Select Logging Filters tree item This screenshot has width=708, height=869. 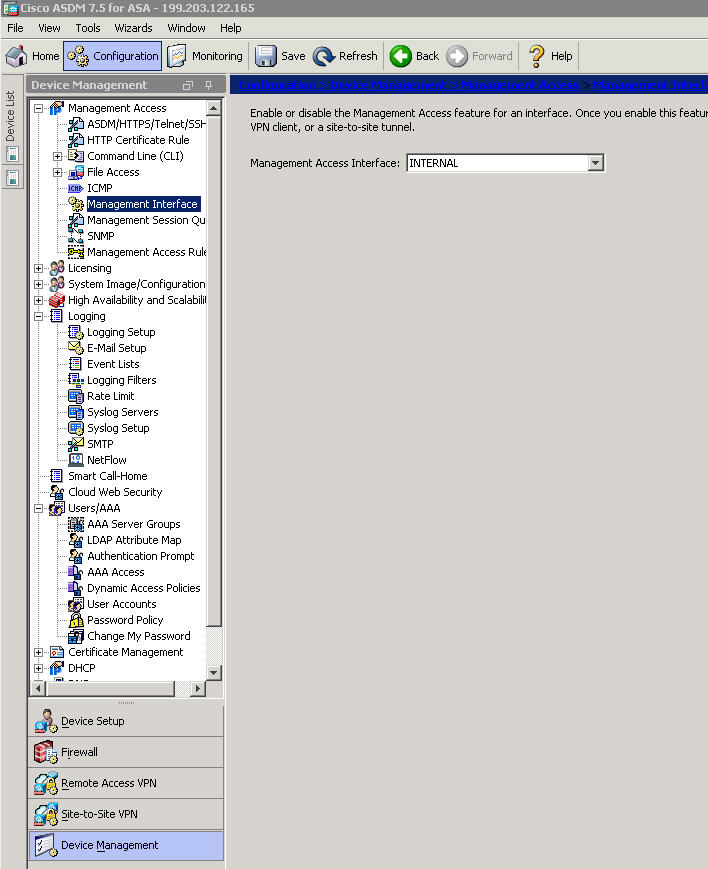[x=121, y=380]
